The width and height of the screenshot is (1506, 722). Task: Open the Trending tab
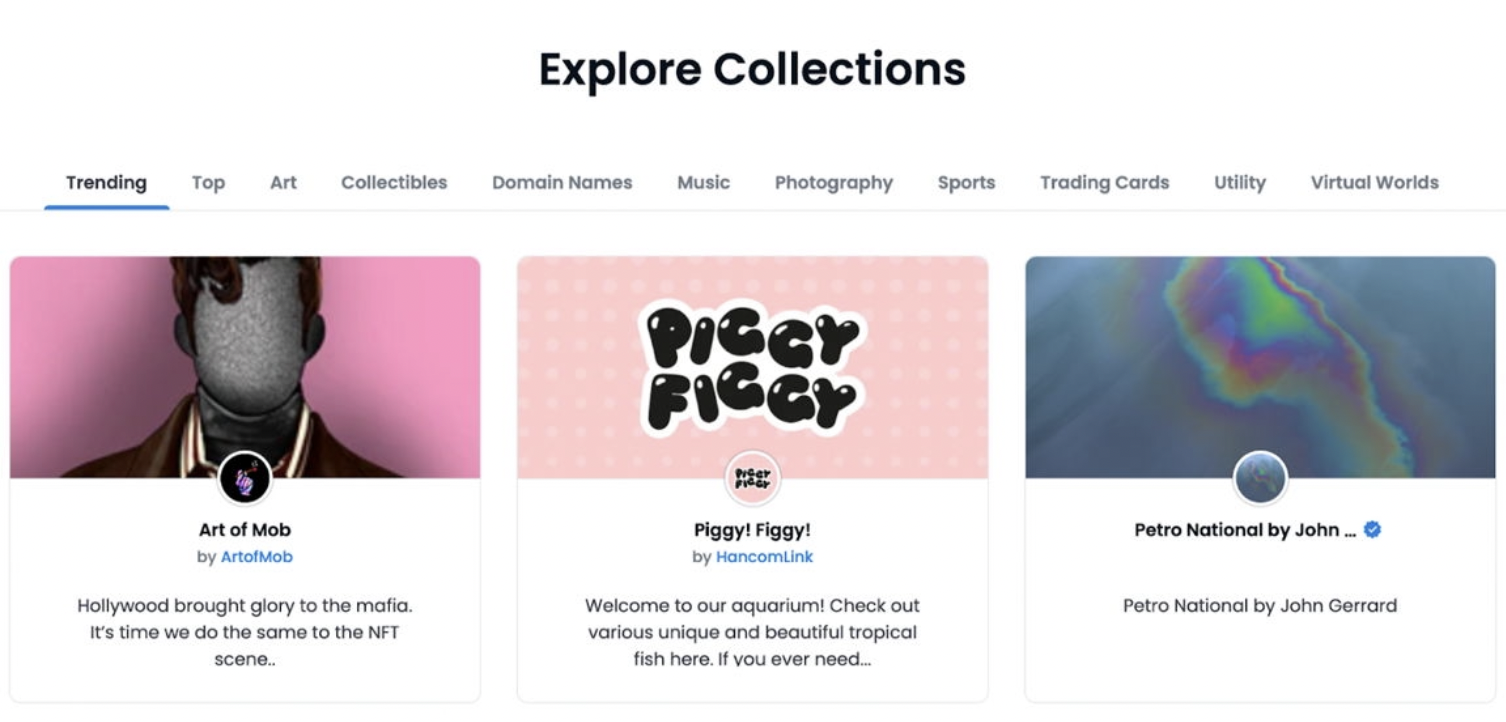click(x=106, y=183)
